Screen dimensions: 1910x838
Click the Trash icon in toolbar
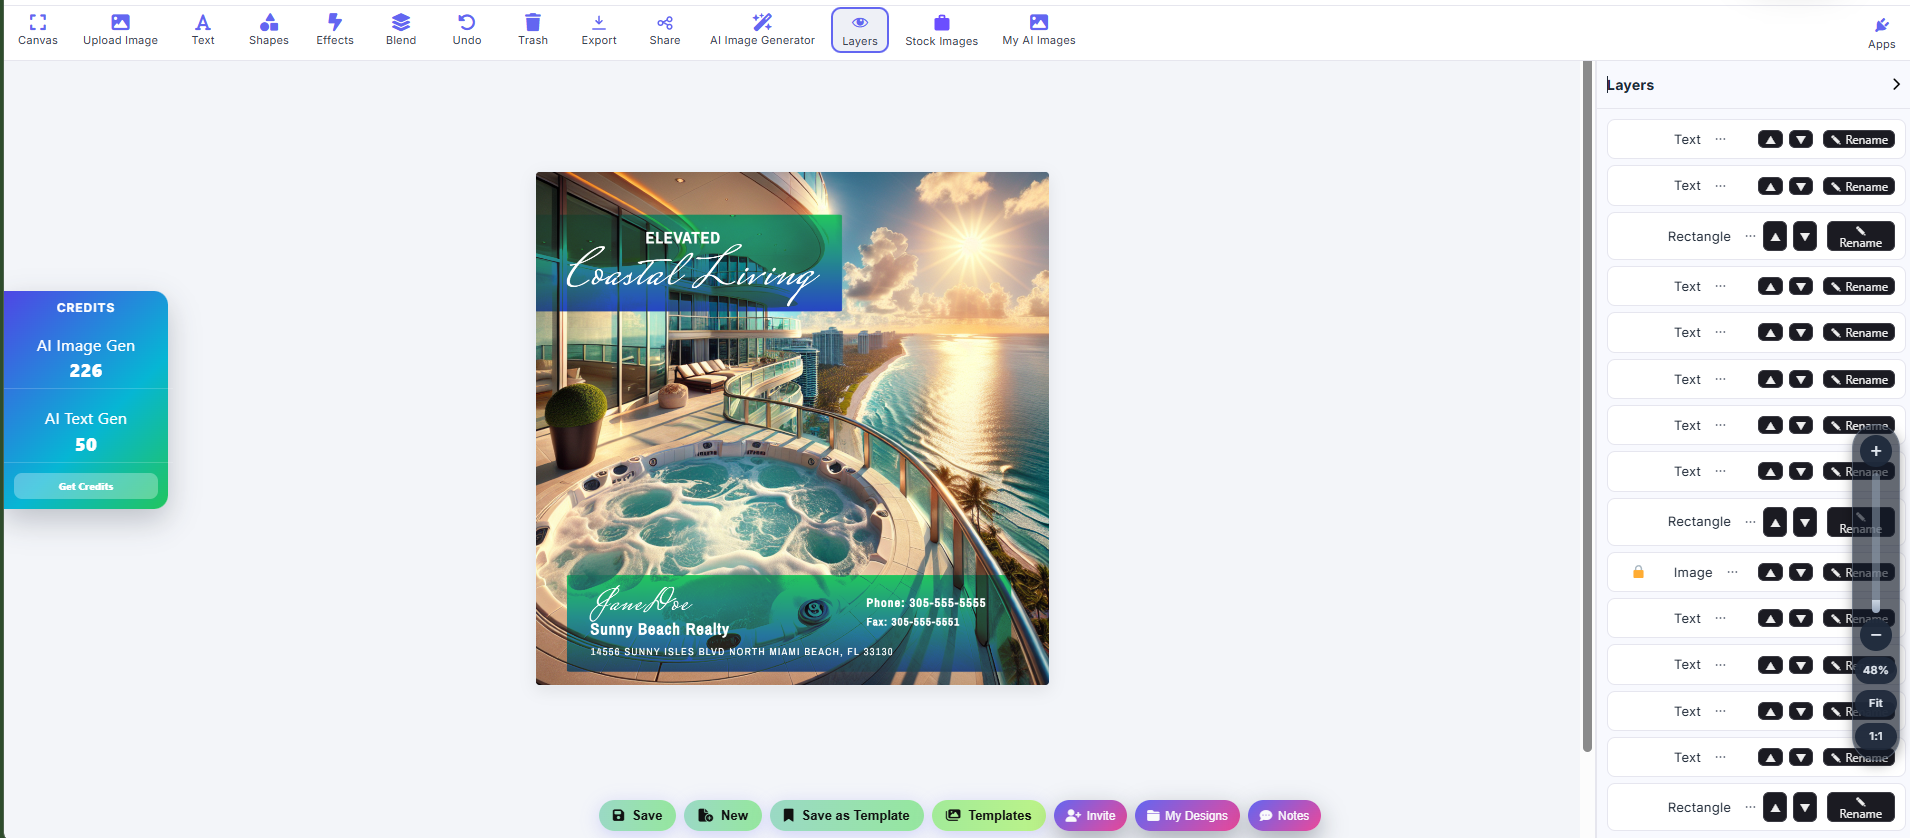(532, 30)
